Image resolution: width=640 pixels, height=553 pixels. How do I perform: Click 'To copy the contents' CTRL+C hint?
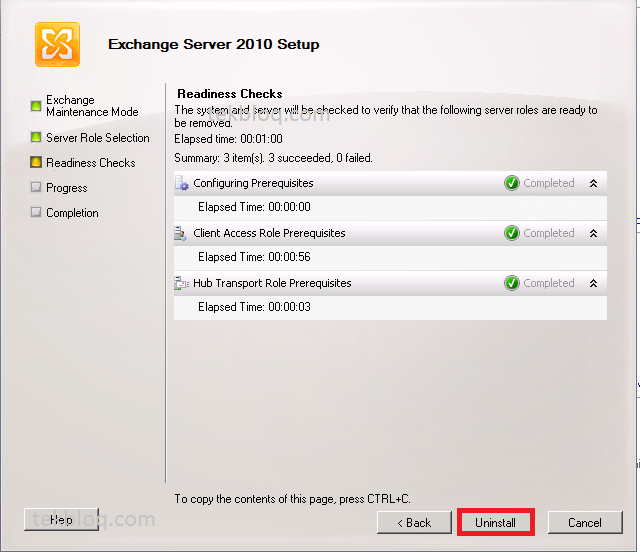tap(292, 499)
